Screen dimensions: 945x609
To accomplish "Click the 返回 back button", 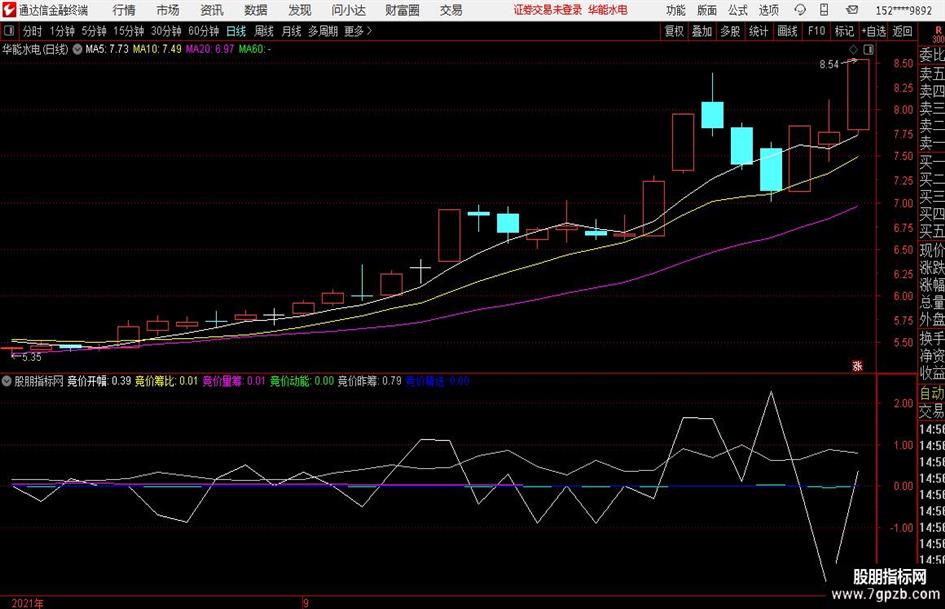I will pyautogui.click(x=902, y=31).
